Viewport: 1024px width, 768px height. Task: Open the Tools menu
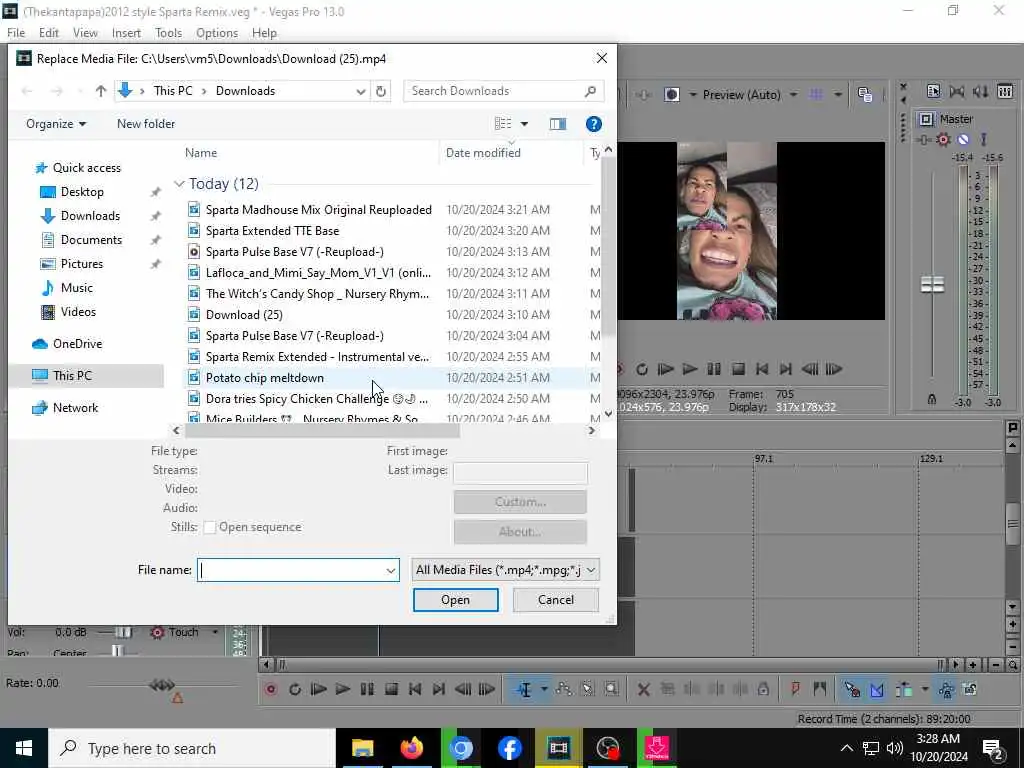pos(168,33)
